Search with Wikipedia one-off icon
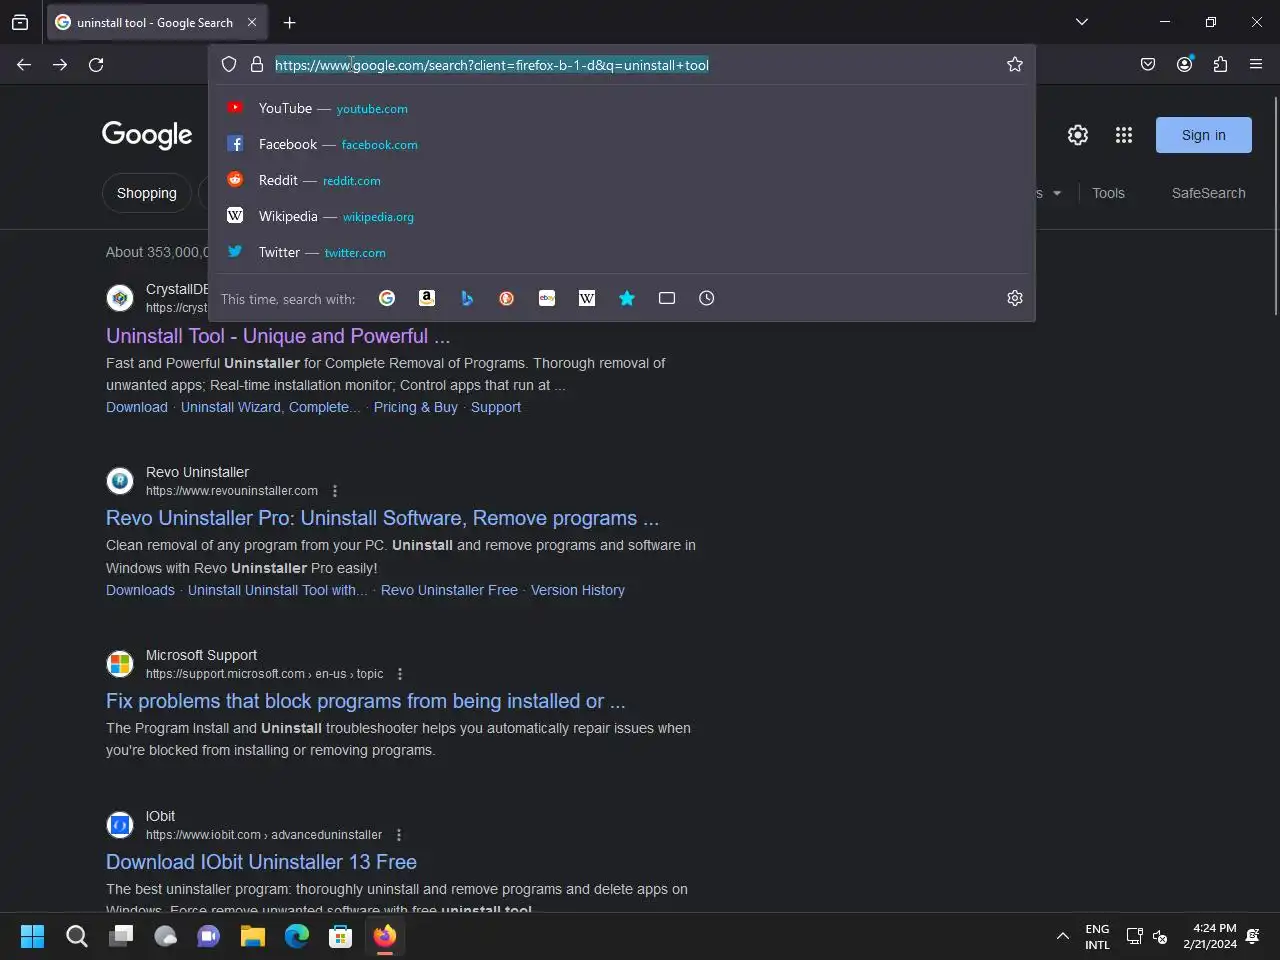 (x=587, y=298)
